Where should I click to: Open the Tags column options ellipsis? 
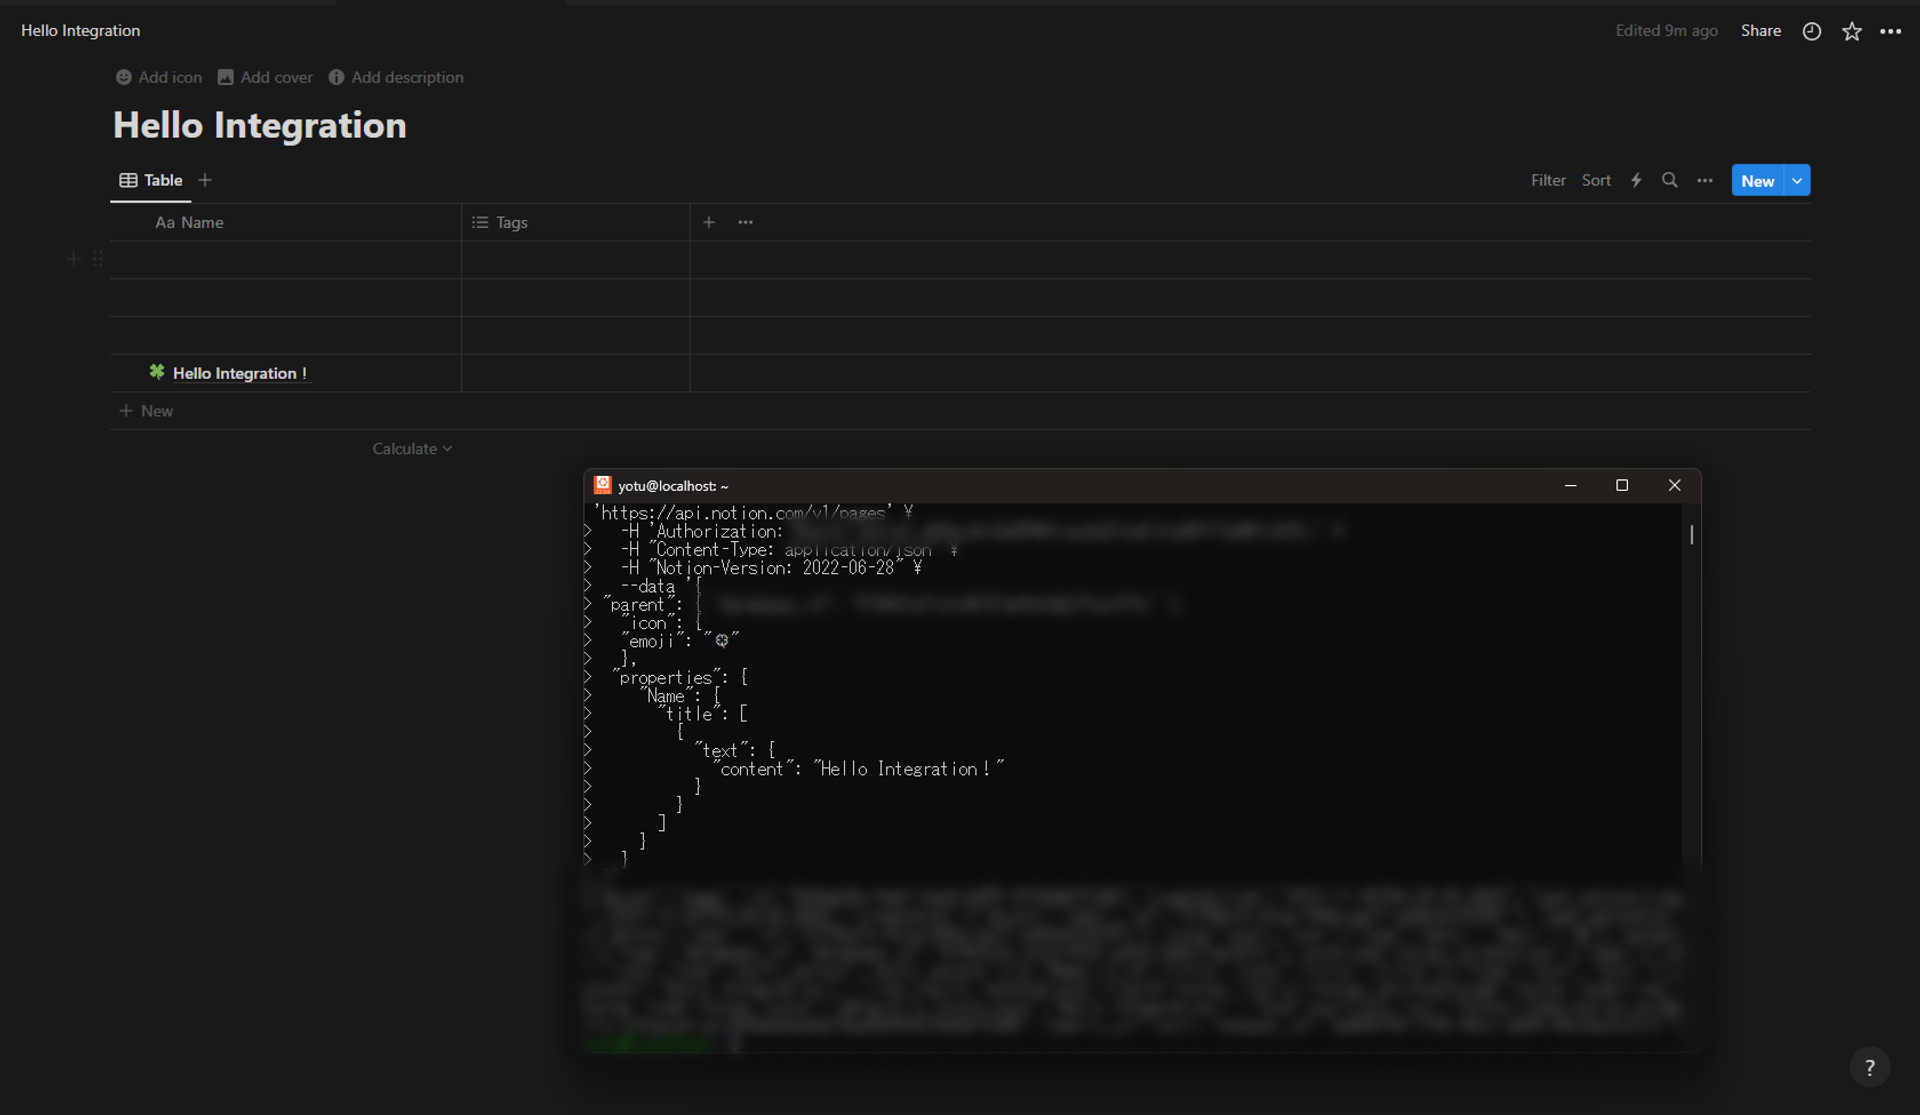pyautogui.click(x=745, y=222)
